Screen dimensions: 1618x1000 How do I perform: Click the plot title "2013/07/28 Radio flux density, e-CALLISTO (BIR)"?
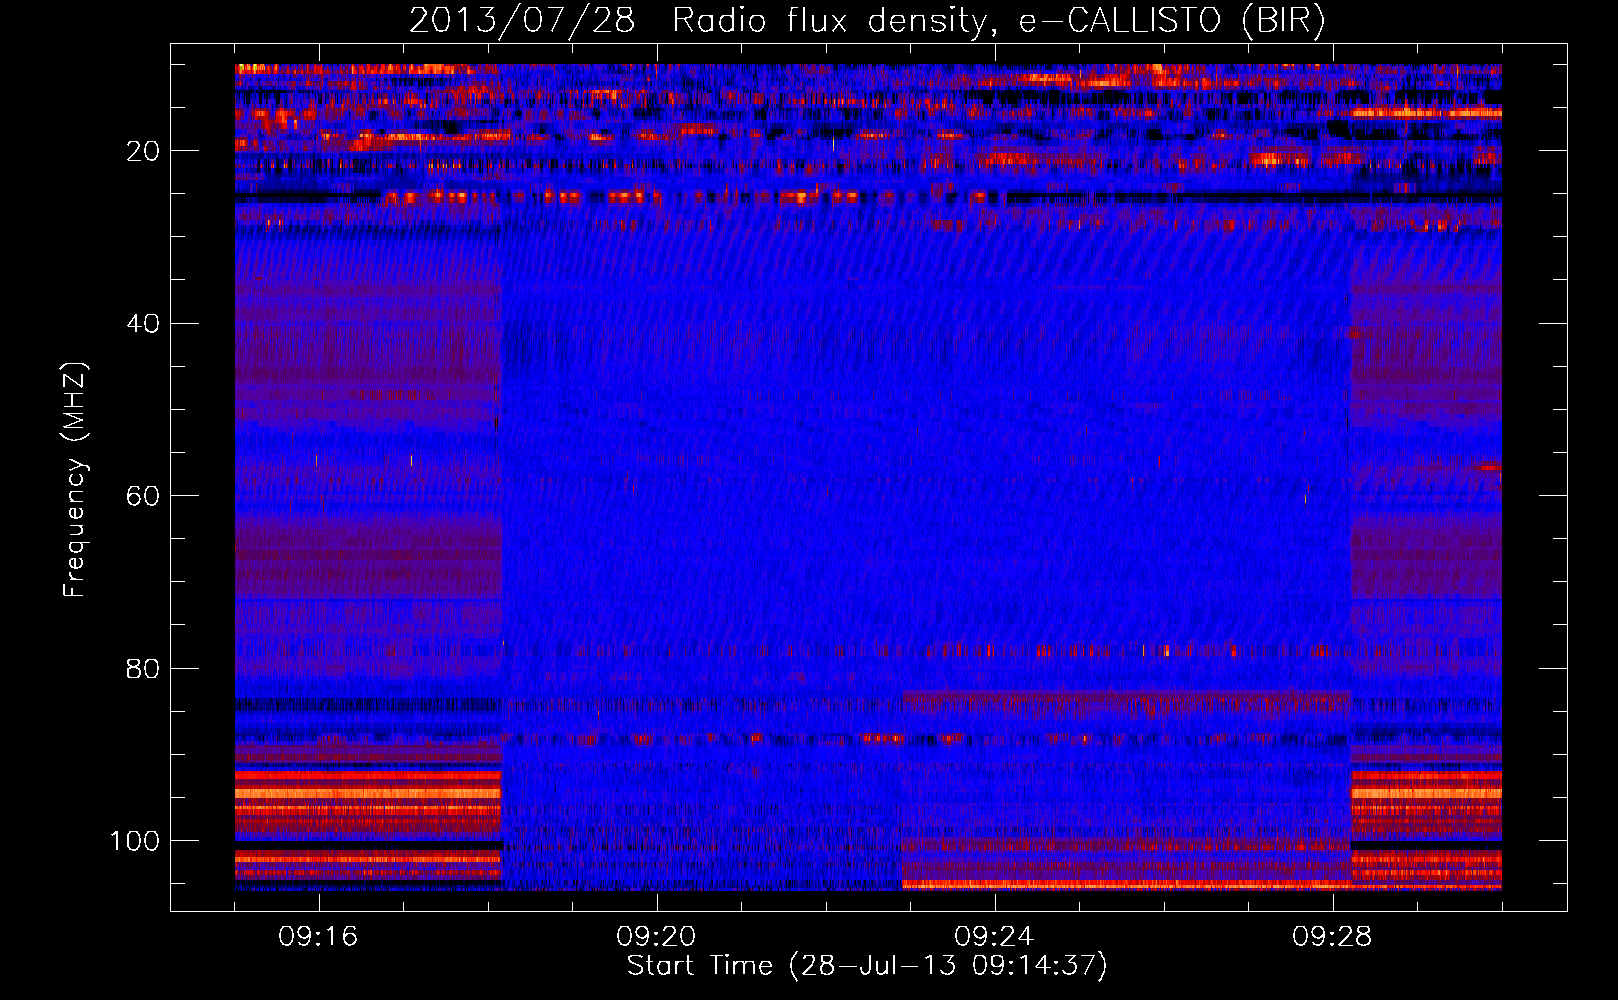pos(867,20)
